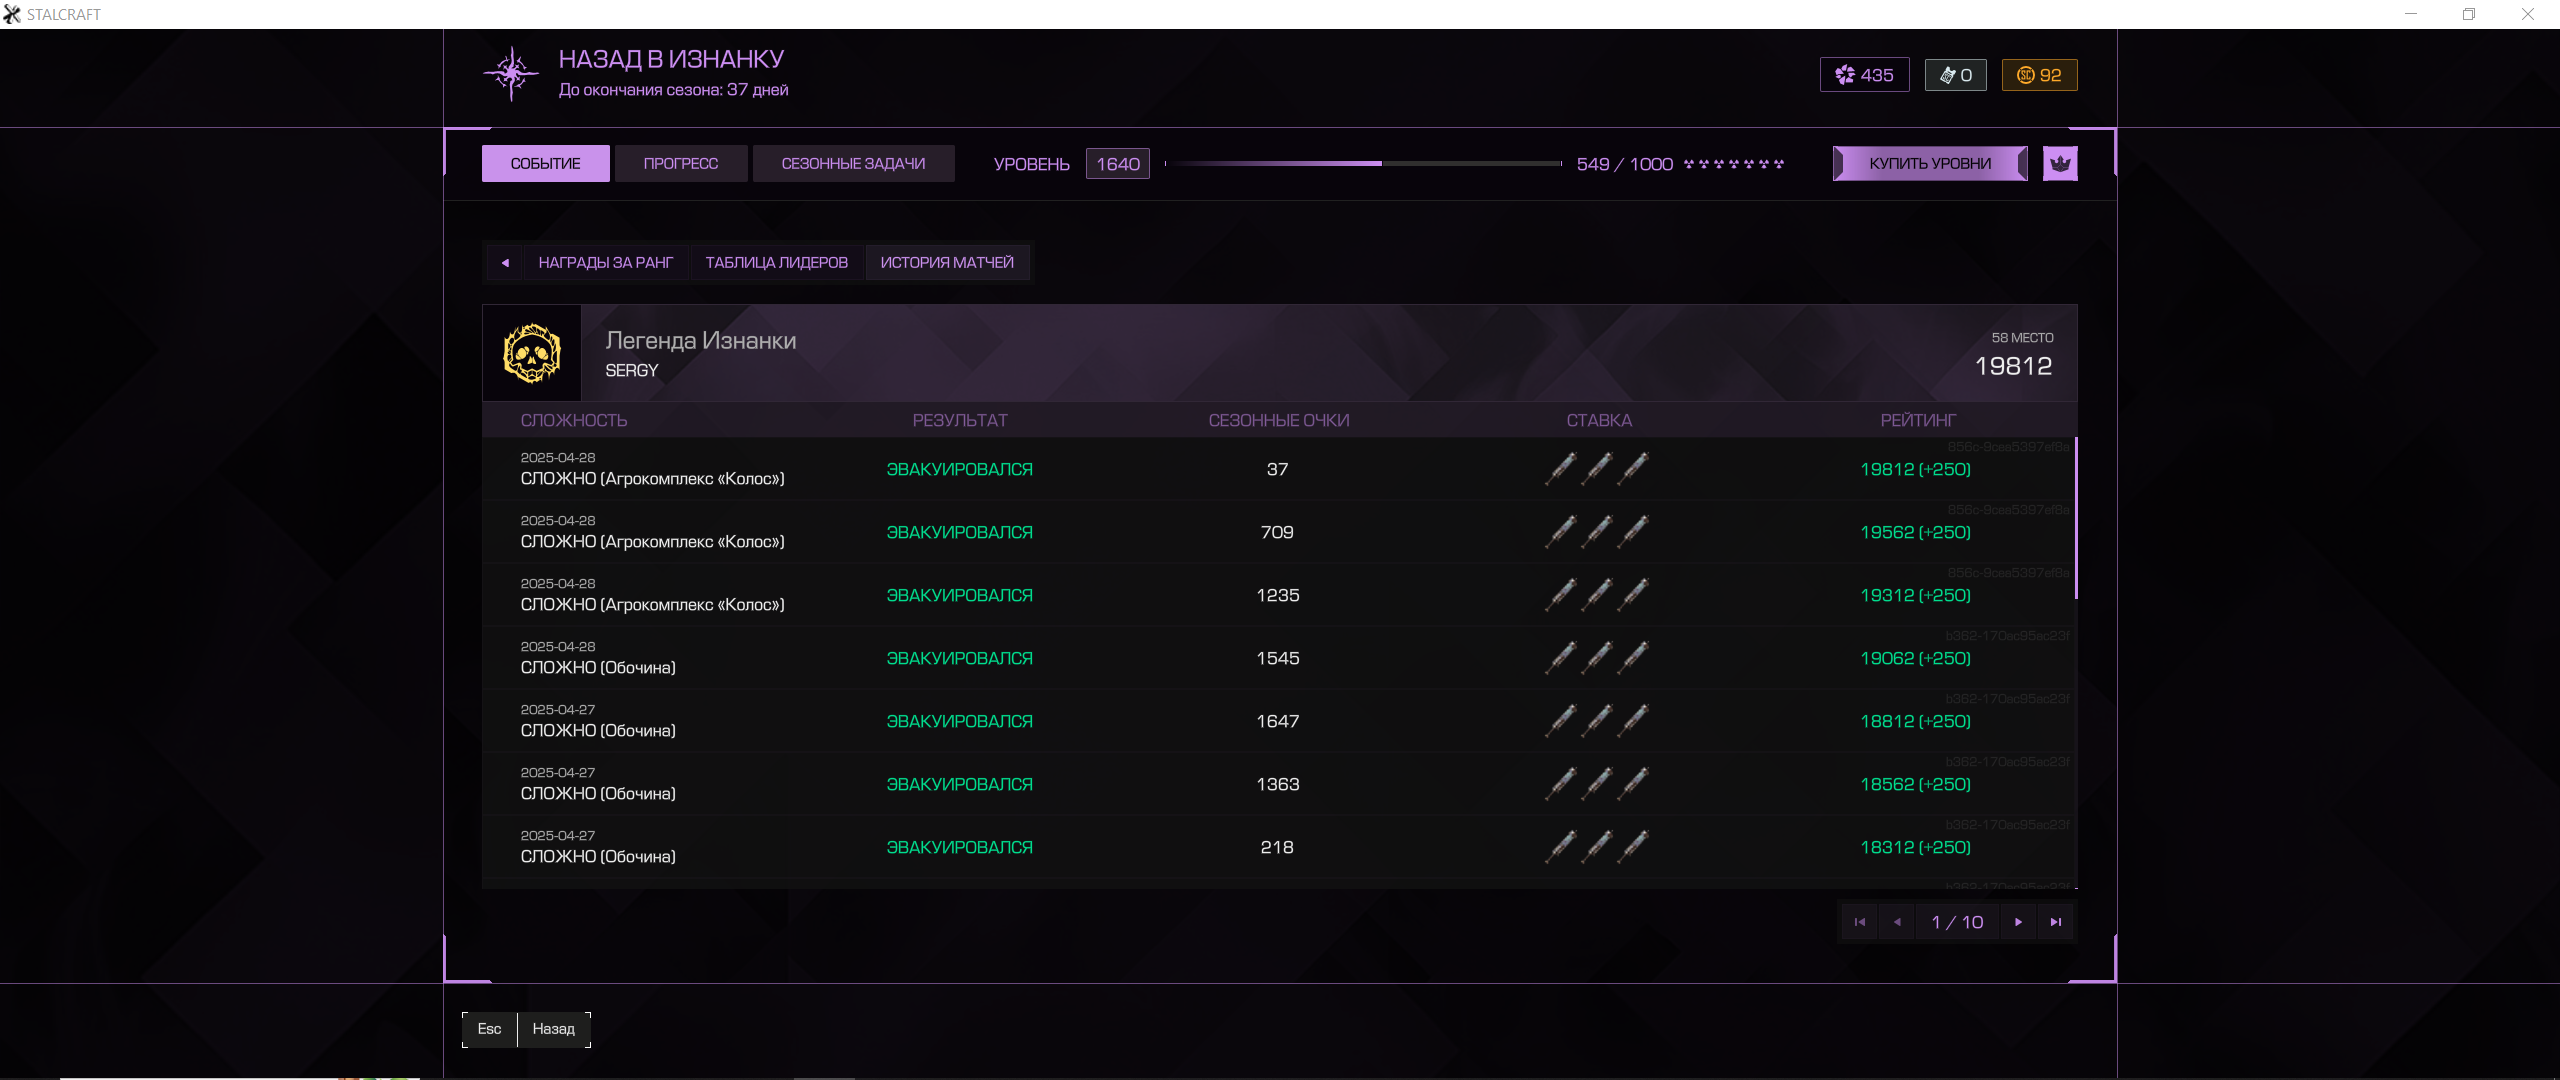This screenshot has height=1080, width=2560.
Task: Go to the previous page of match history
Action: [1897, 922]
